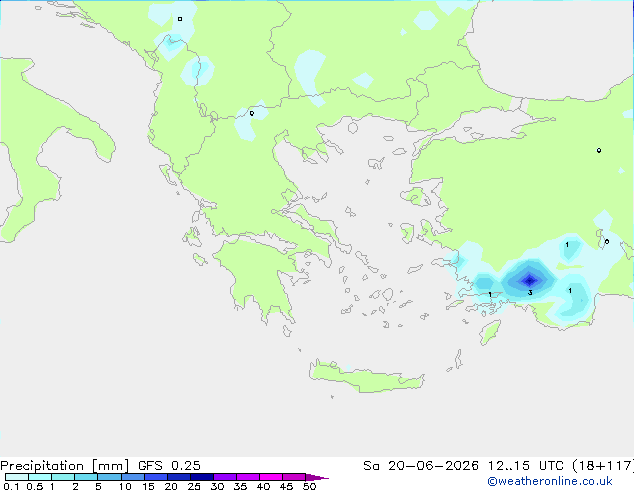This screenshot has width=634, height=490.
Task: Click the '3' value label at the precipitation maximum
Action: click(530, 292)
